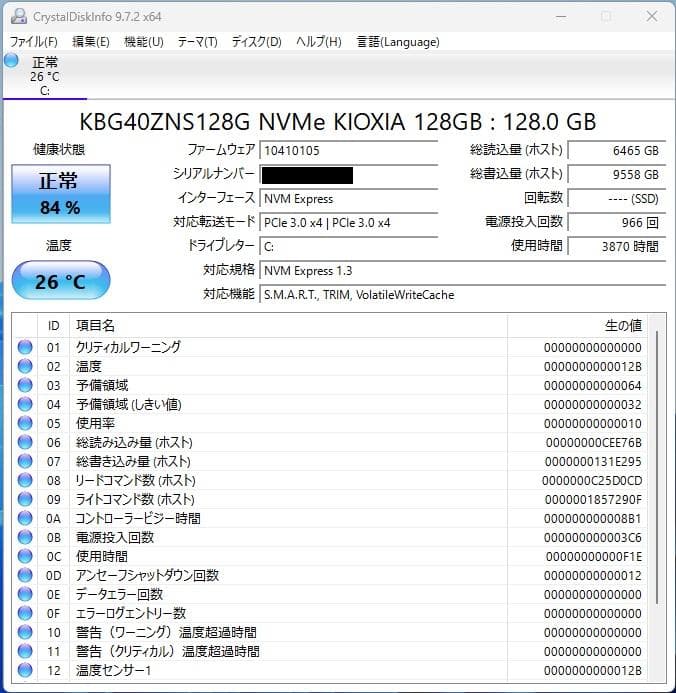Screen dimensions: 676x693
Task: Click status orb for 0C 使用時間 row
Action: (25, 556)
